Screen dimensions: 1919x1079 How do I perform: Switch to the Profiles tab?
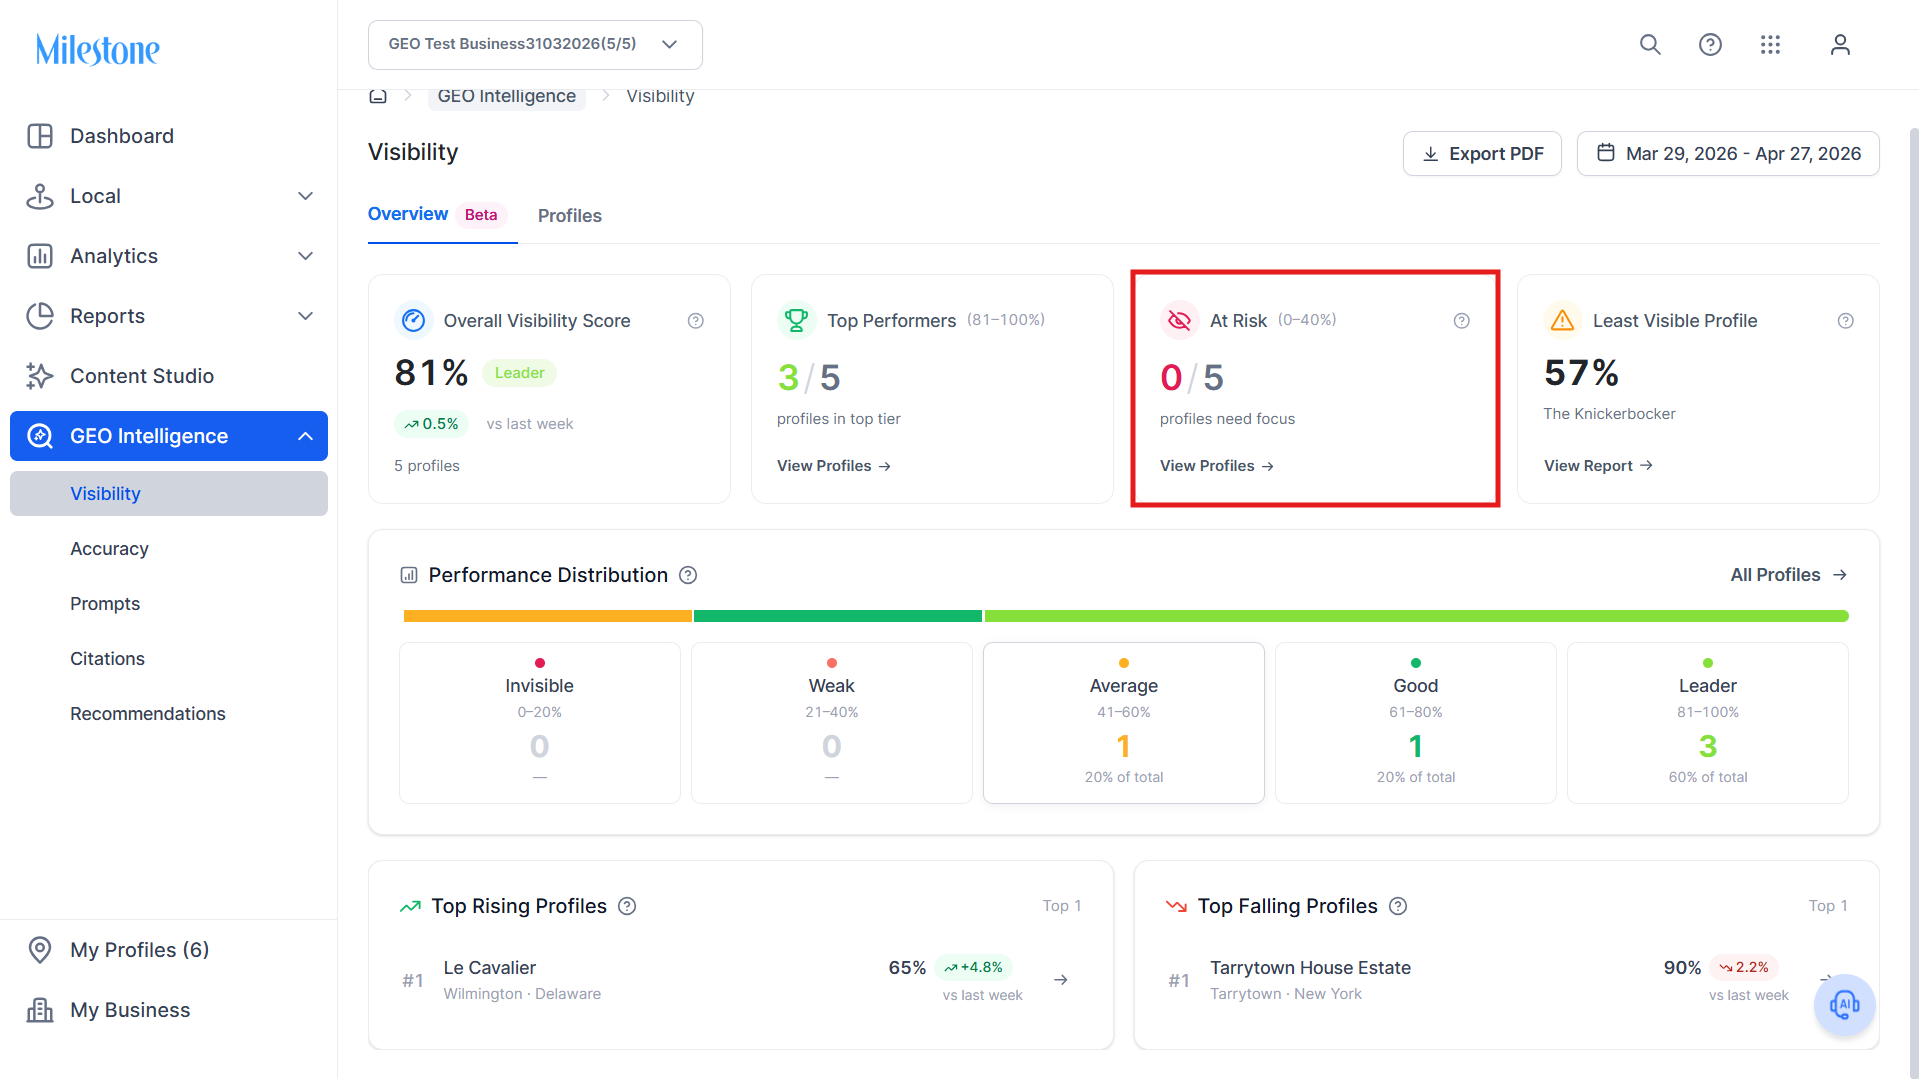pyautogui.click(x=570, y=216)
